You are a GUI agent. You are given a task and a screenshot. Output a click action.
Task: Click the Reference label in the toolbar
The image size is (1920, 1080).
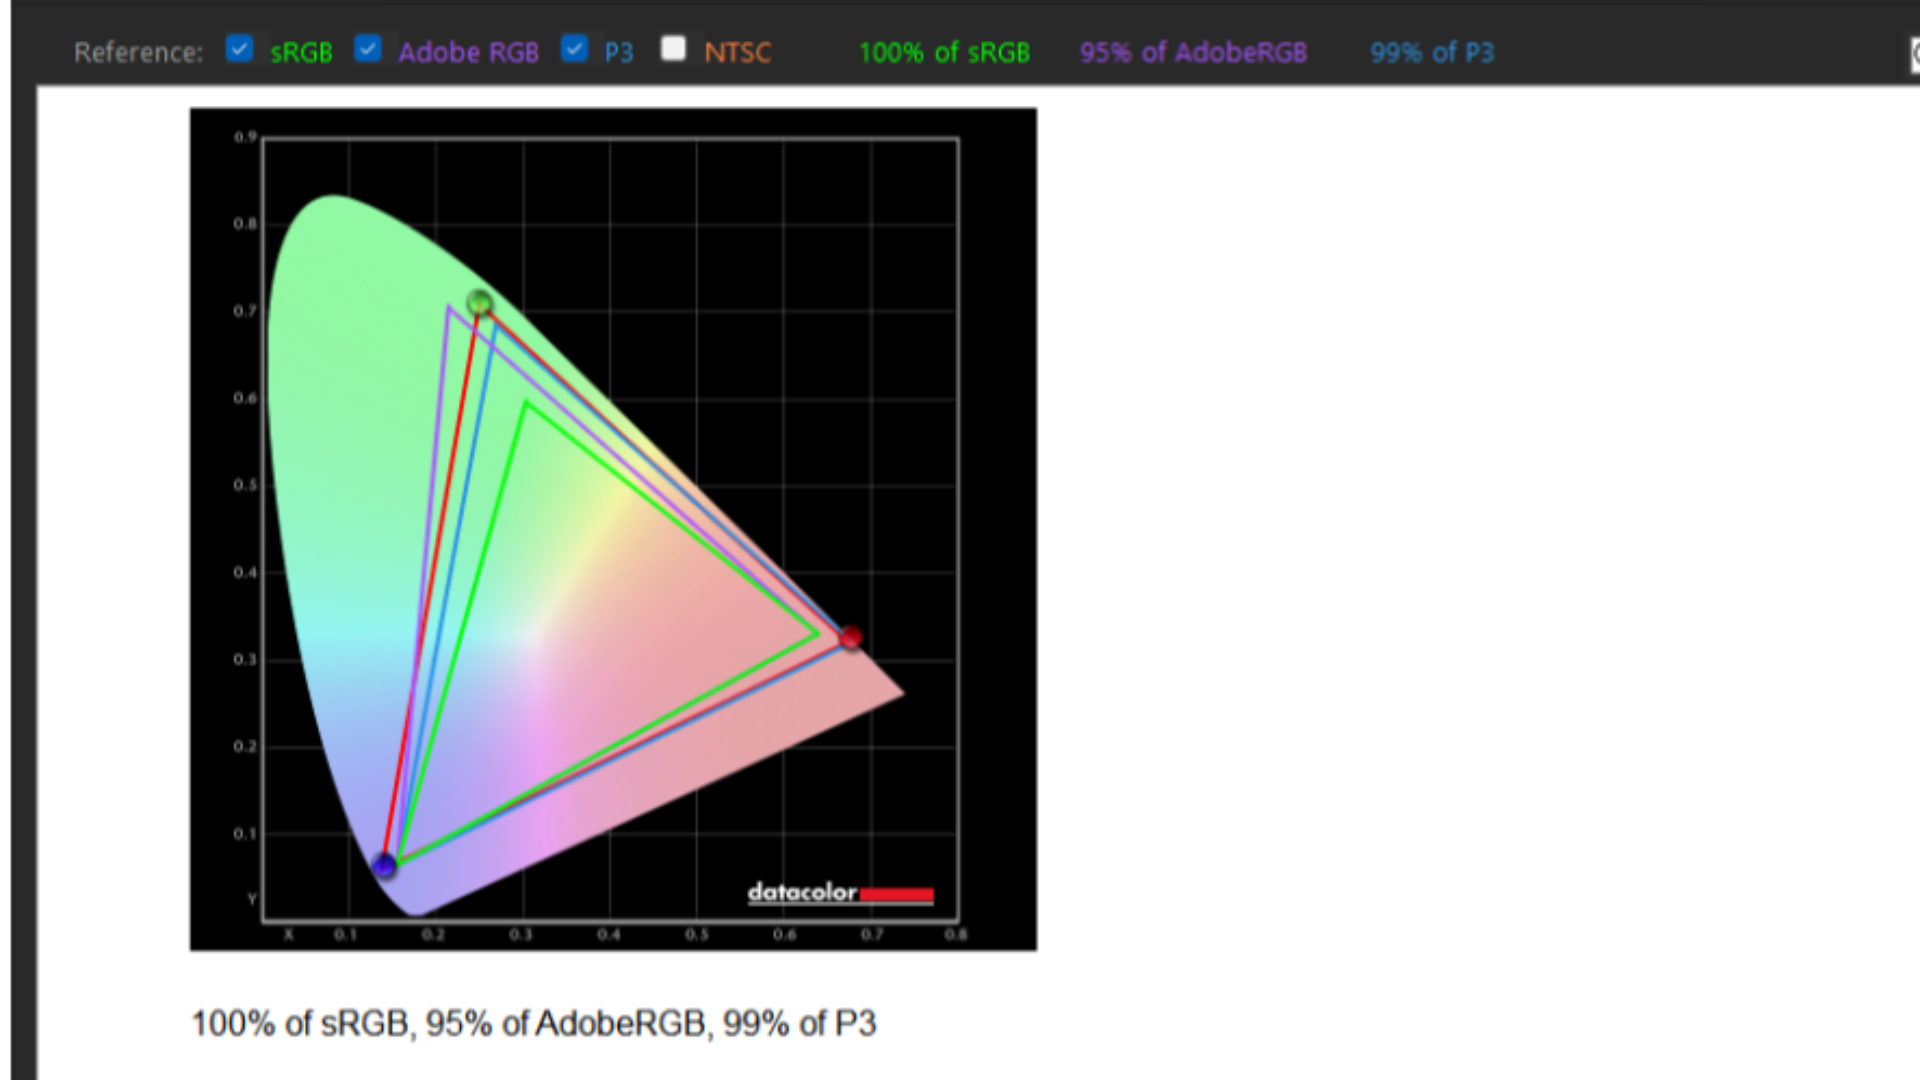[138, 53]
